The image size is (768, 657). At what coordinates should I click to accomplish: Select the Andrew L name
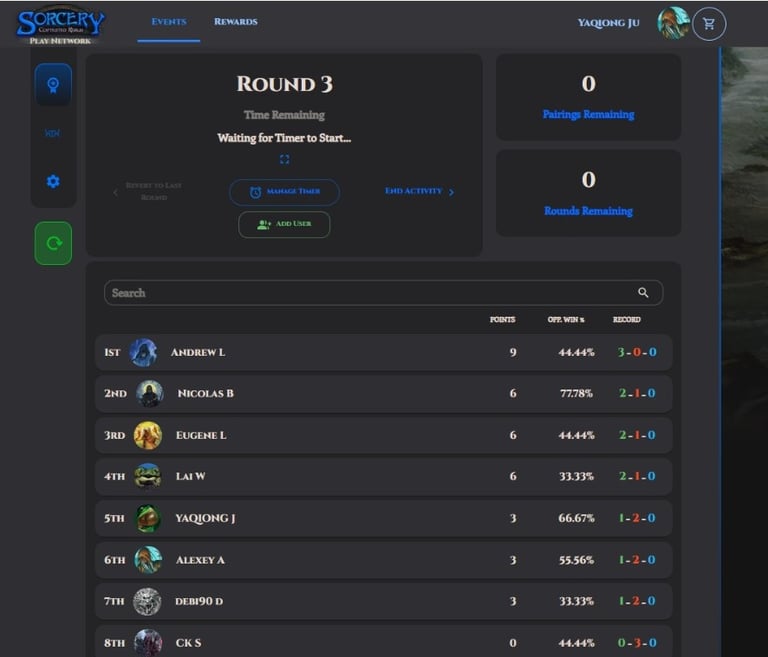coord(198,352)
